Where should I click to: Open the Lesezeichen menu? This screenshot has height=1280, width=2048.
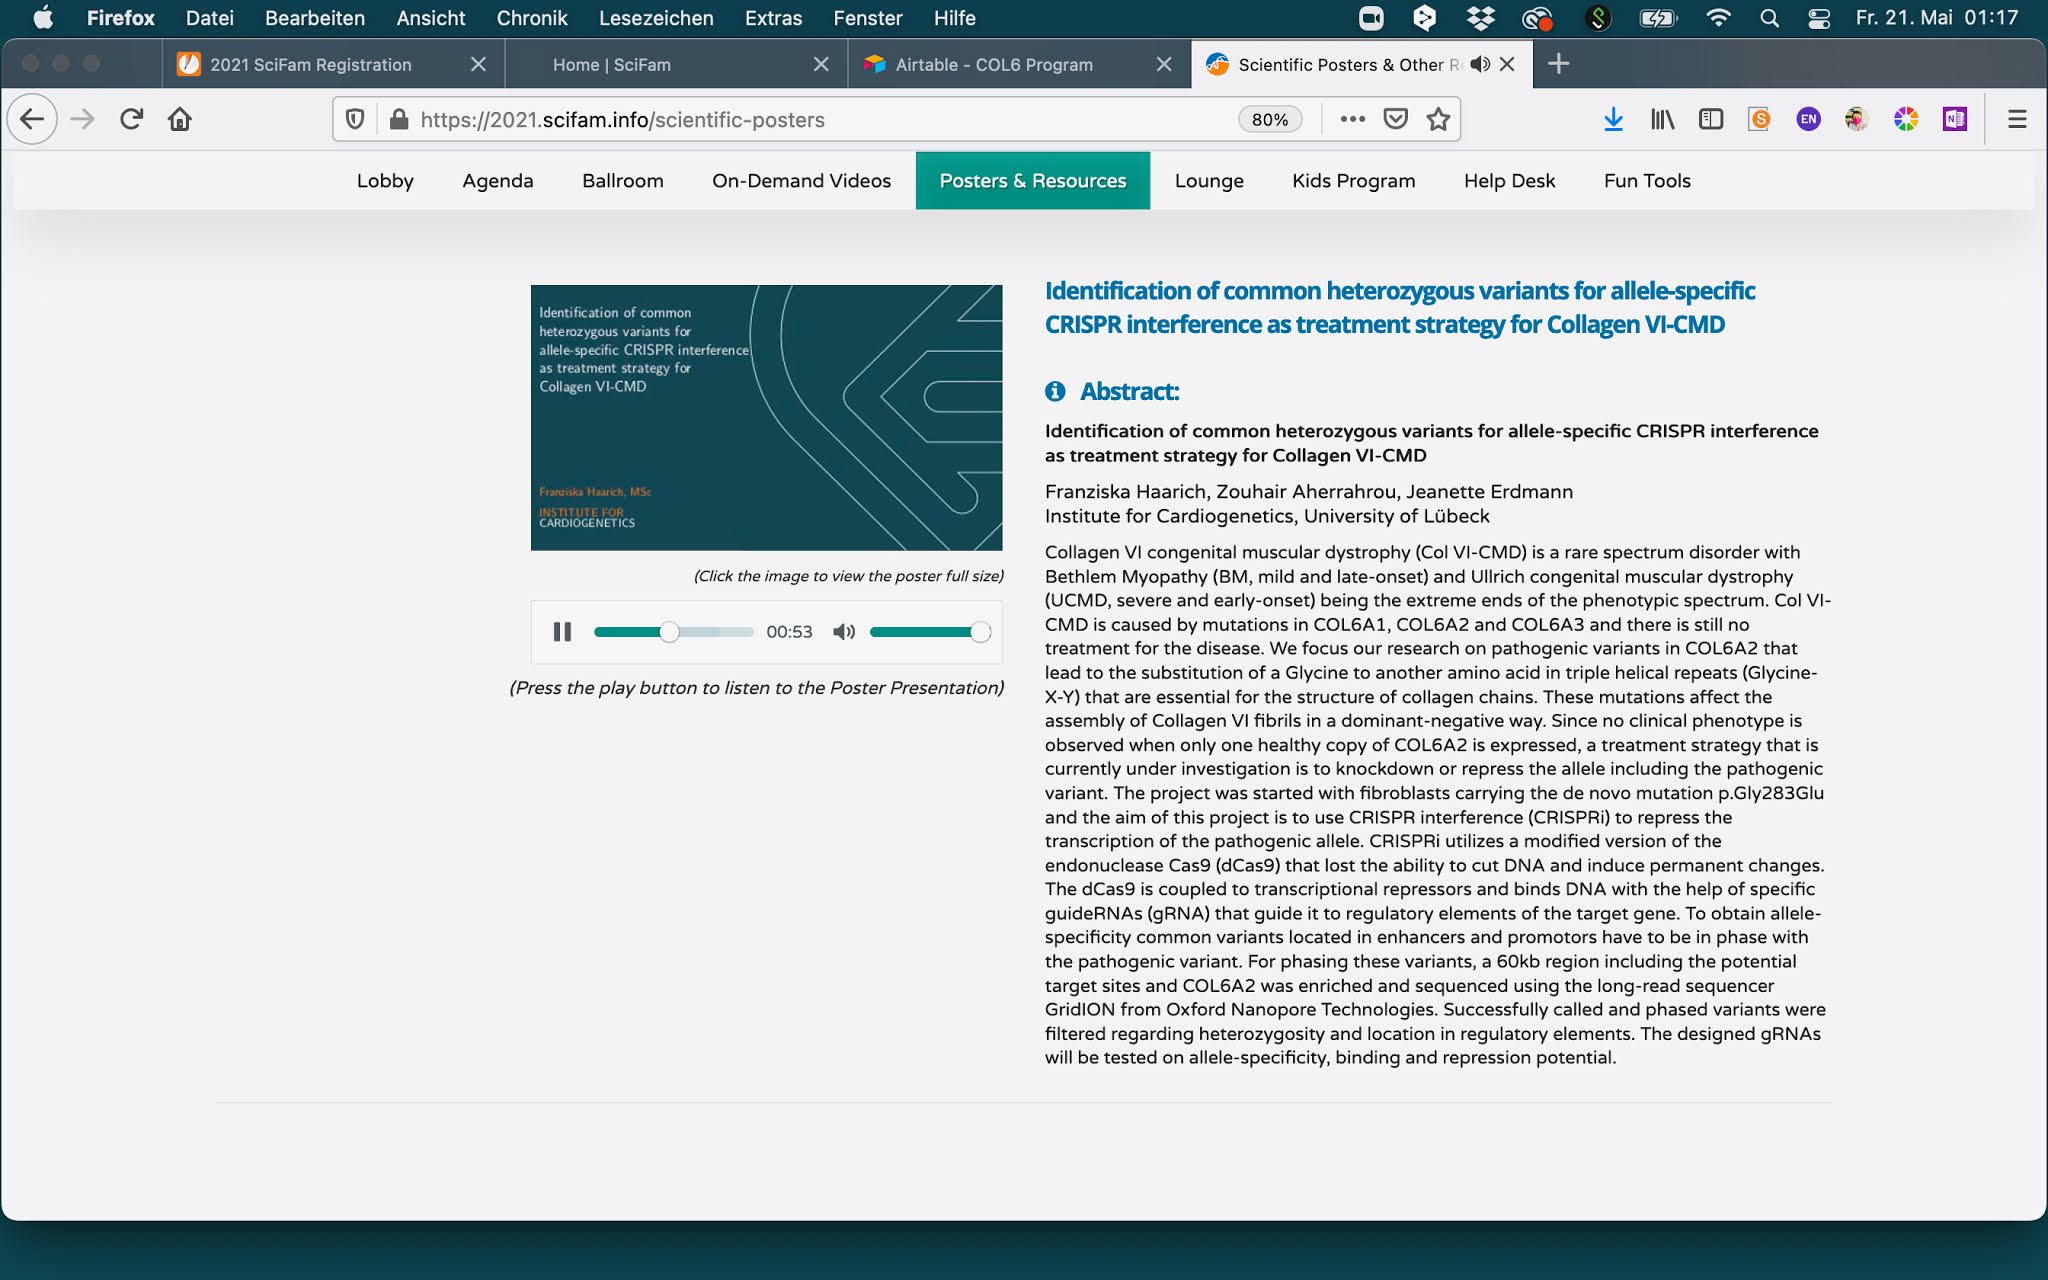pos(656,18)
